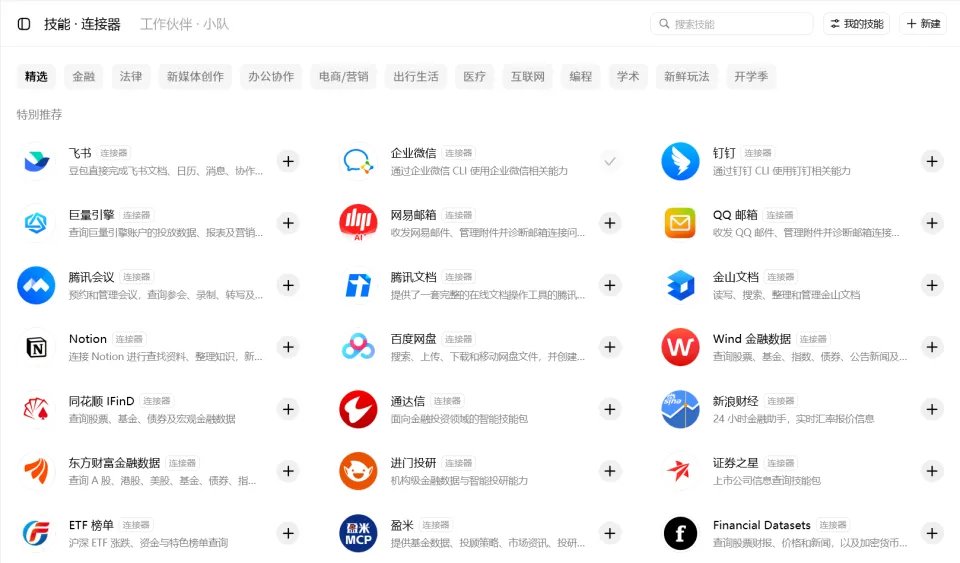960x563 pixels.
Task: Click the QQ 邮箱 envelope icon
Action: [680, 223]
